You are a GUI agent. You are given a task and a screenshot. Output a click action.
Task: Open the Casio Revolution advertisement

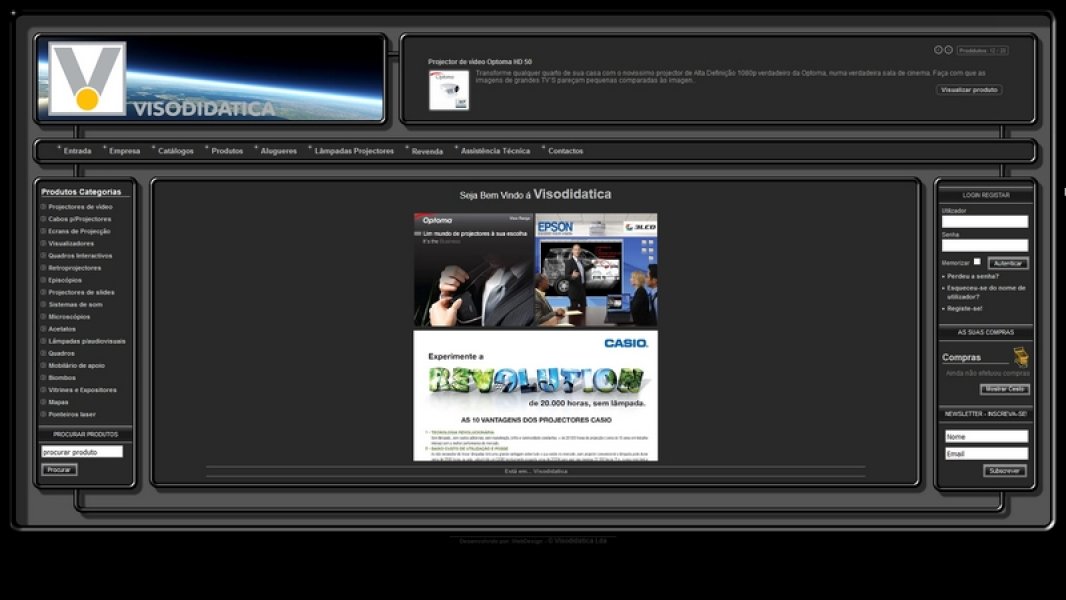tap(536, 395)
